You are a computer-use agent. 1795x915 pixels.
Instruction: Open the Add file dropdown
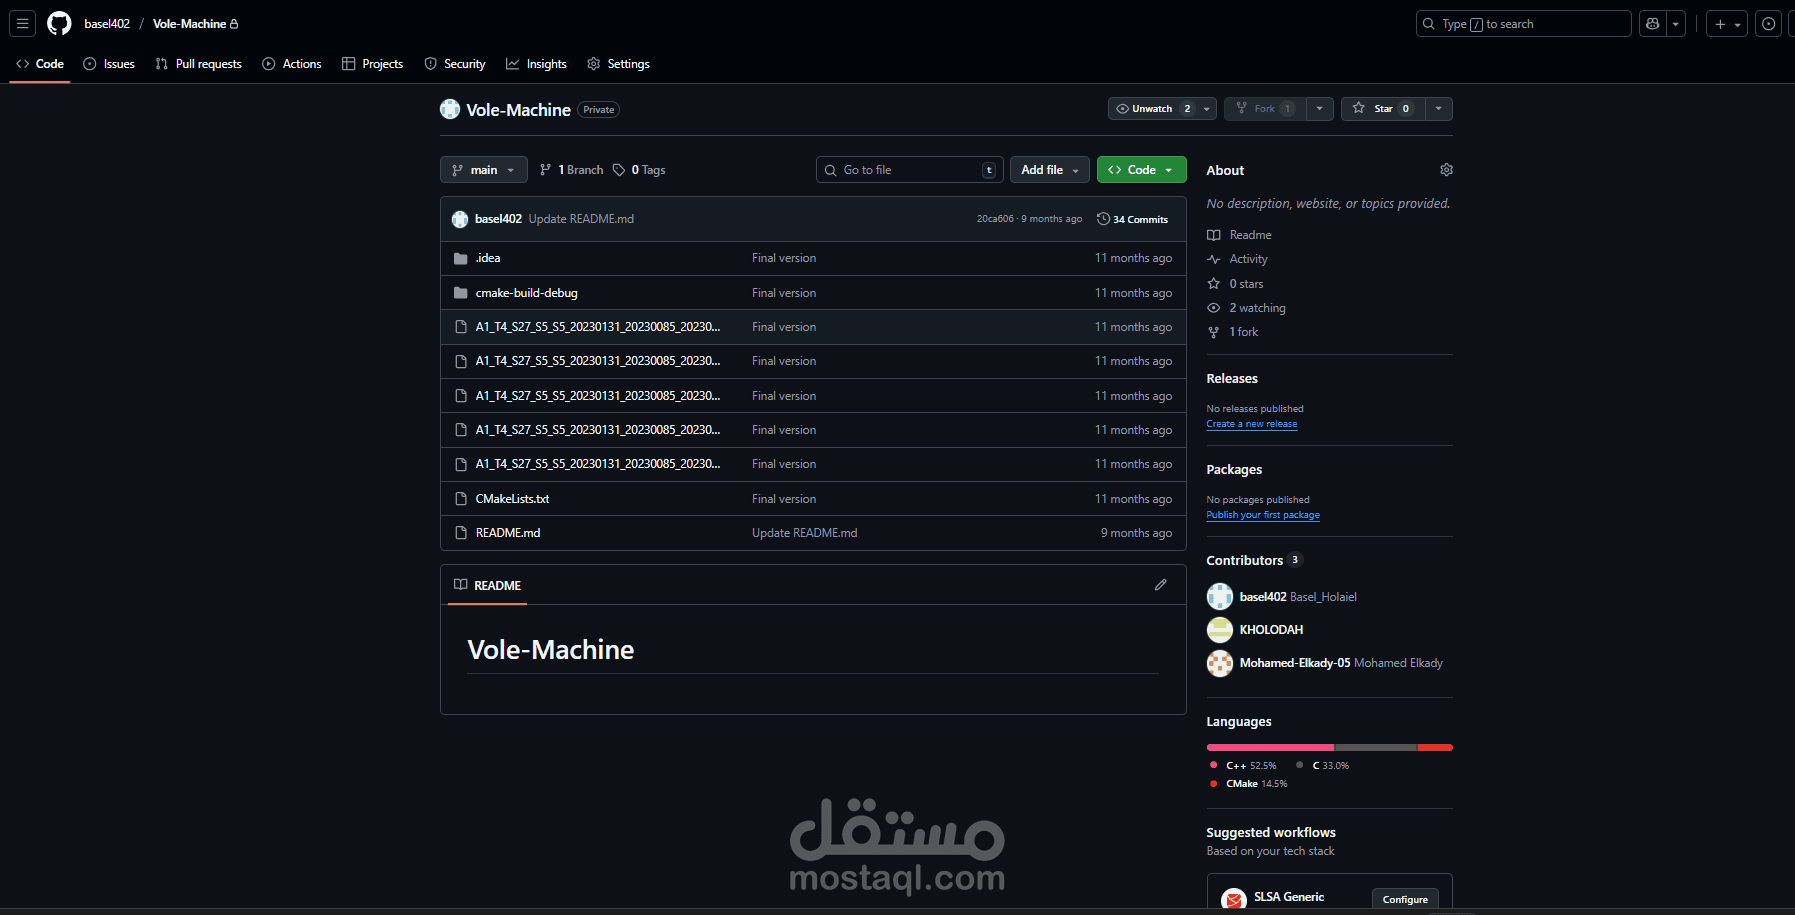(1049, 170)
